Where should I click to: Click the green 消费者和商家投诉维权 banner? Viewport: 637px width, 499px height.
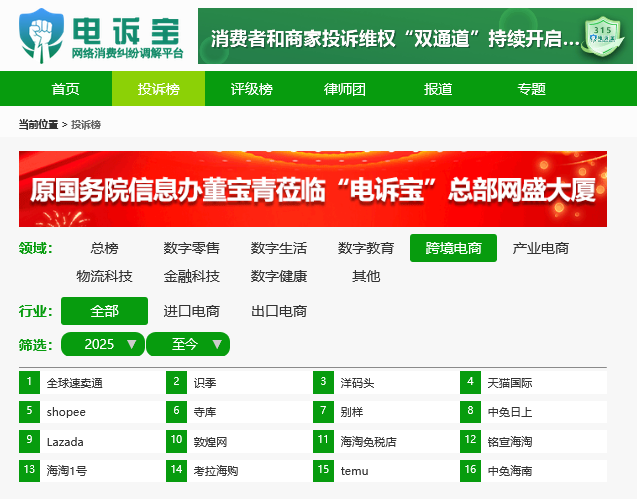[x=415, y=36]
